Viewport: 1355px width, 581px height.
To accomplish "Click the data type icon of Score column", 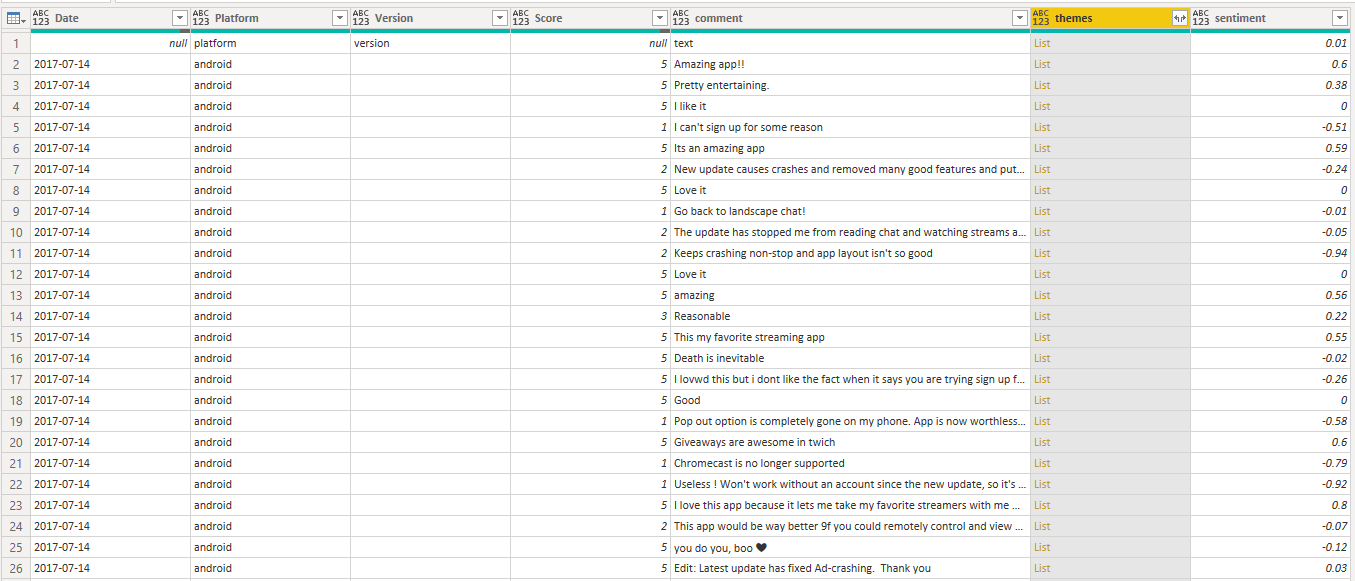I will 521,18.
